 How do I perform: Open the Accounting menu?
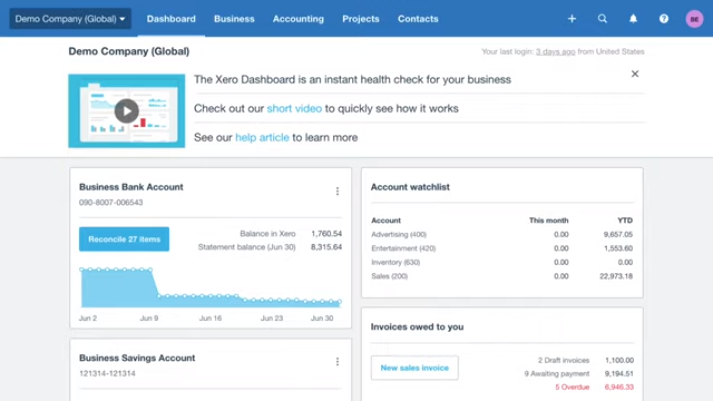[298, 19]
